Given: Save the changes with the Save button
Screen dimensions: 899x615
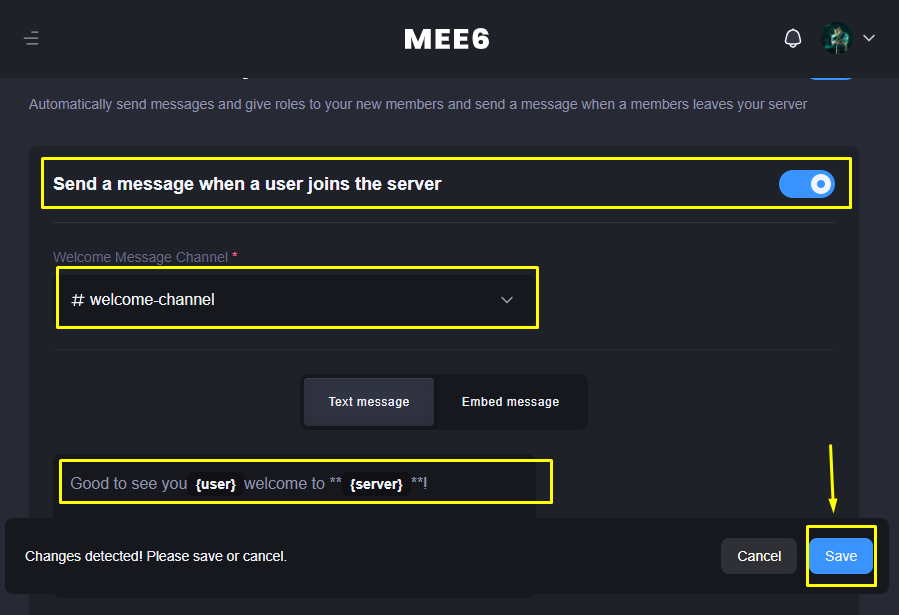Looking at the screenshot, I should pos(841,556).
